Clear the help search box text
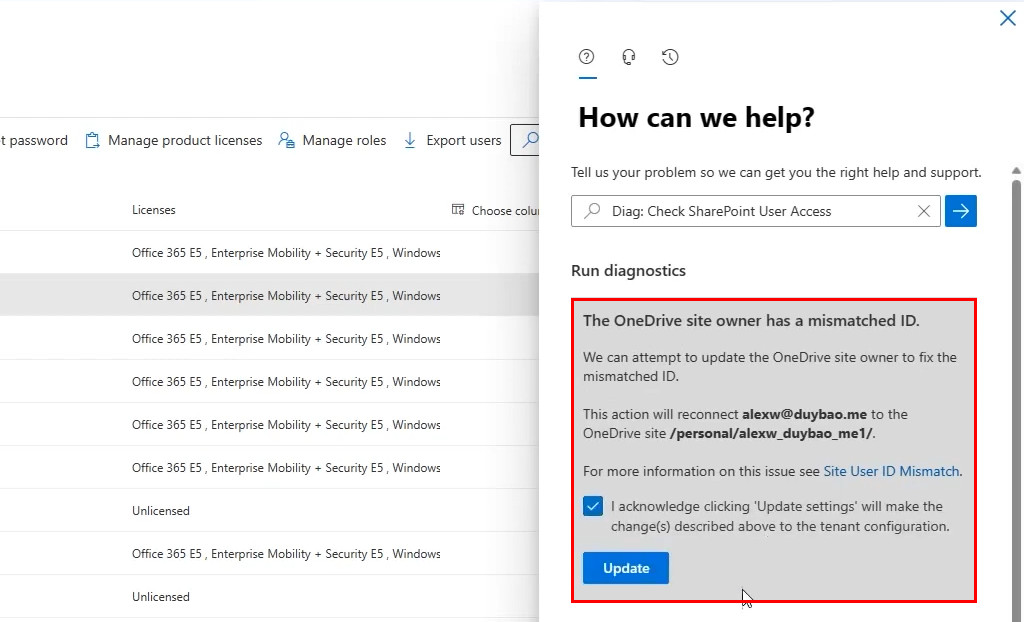Image resolution: width=1024 pixels, height=622 pixels. (923, 211)
